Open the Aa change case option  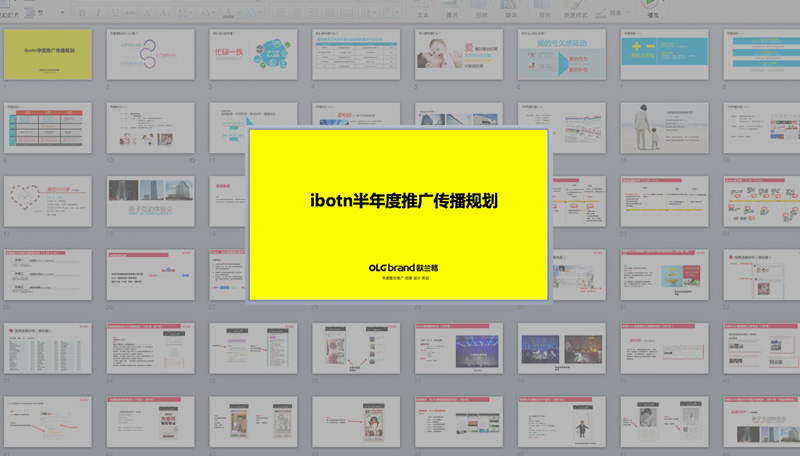tap(207, 13)
